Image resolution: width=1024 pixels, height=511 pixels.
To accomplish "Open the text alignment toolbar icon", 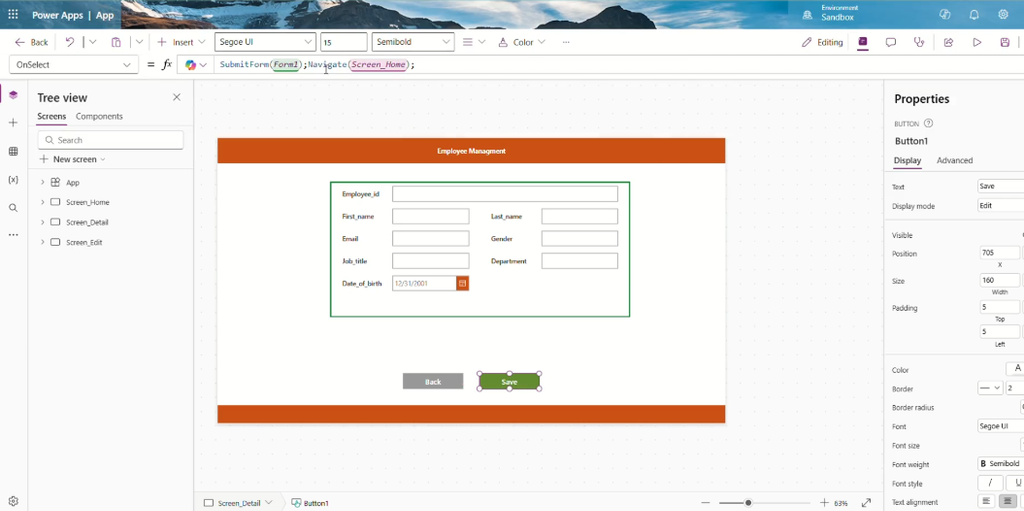I will coord(468,42).
